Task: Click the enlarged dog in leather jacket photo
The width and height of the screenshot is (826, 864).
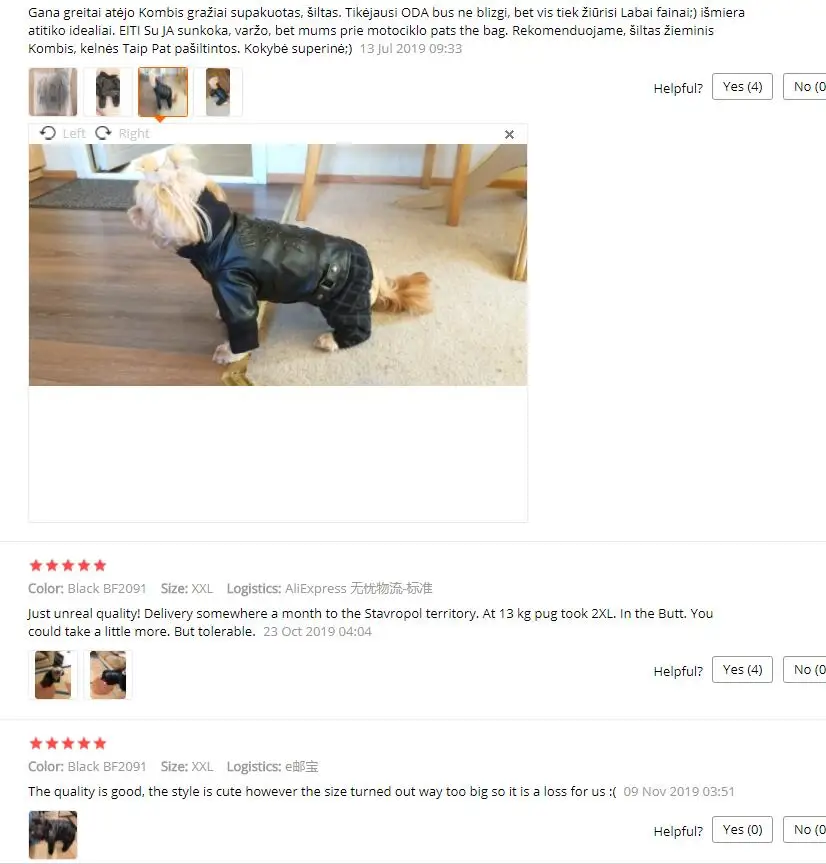Action: pyautogui.click(x=278, y=264)
